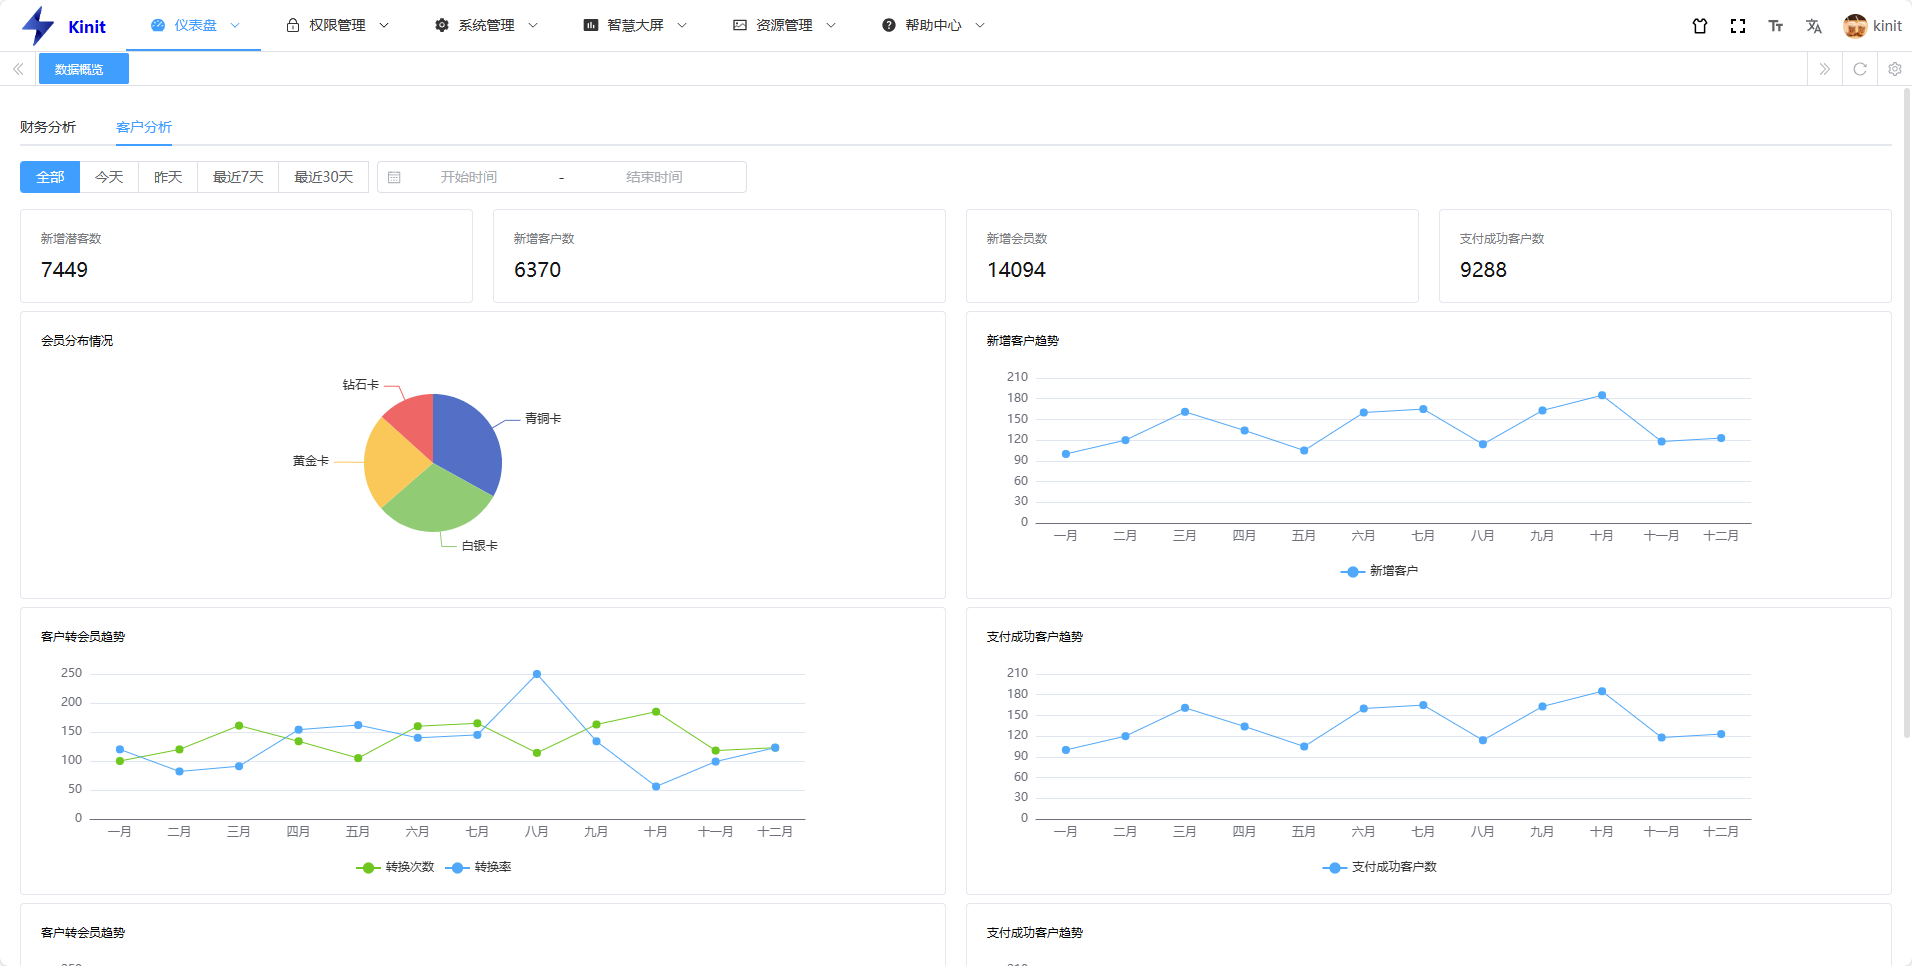Click the kinit user avatar

click(x=1855, y=26)
